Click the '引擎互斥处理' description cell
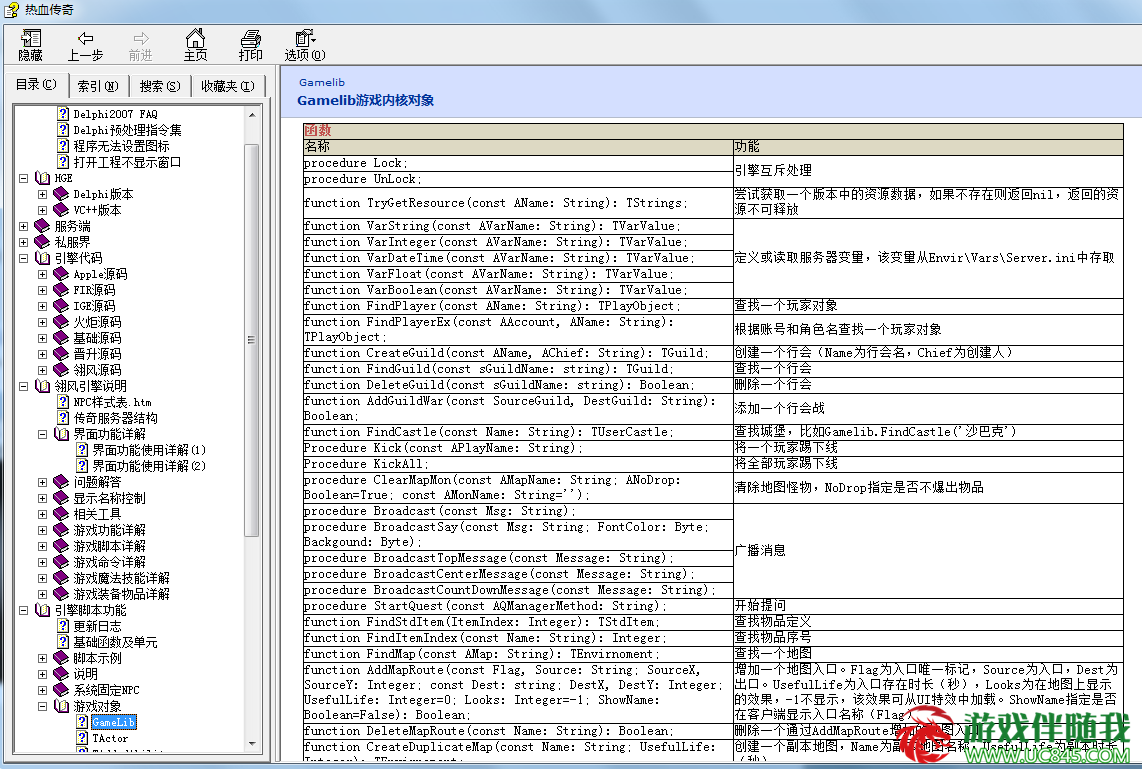Image resolution: width=1142 pixels, height=769 pixels. coord(928,171)
